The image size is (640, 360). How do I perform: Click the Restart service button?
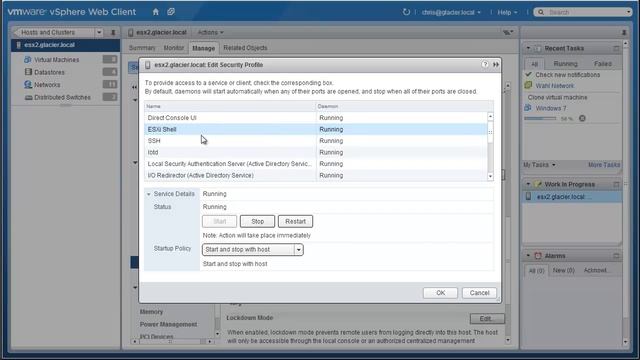[x=295, y=221]
